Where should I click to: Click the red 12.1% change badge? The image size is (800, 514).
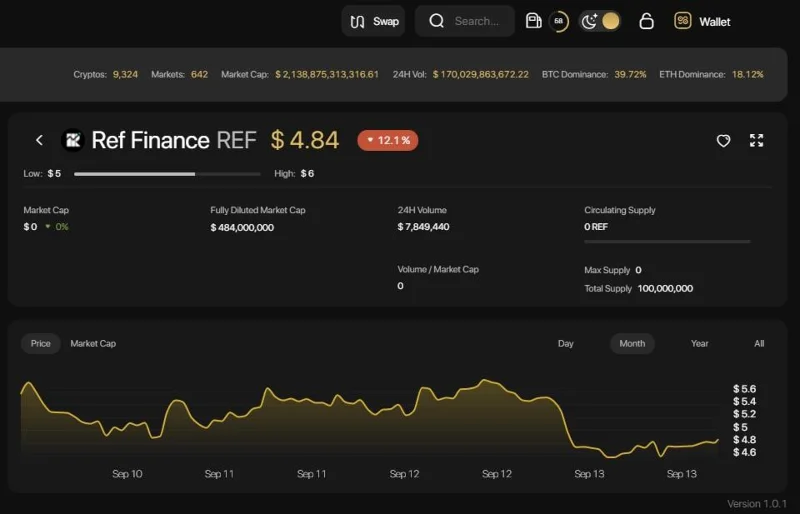click(x=388, y=140)
